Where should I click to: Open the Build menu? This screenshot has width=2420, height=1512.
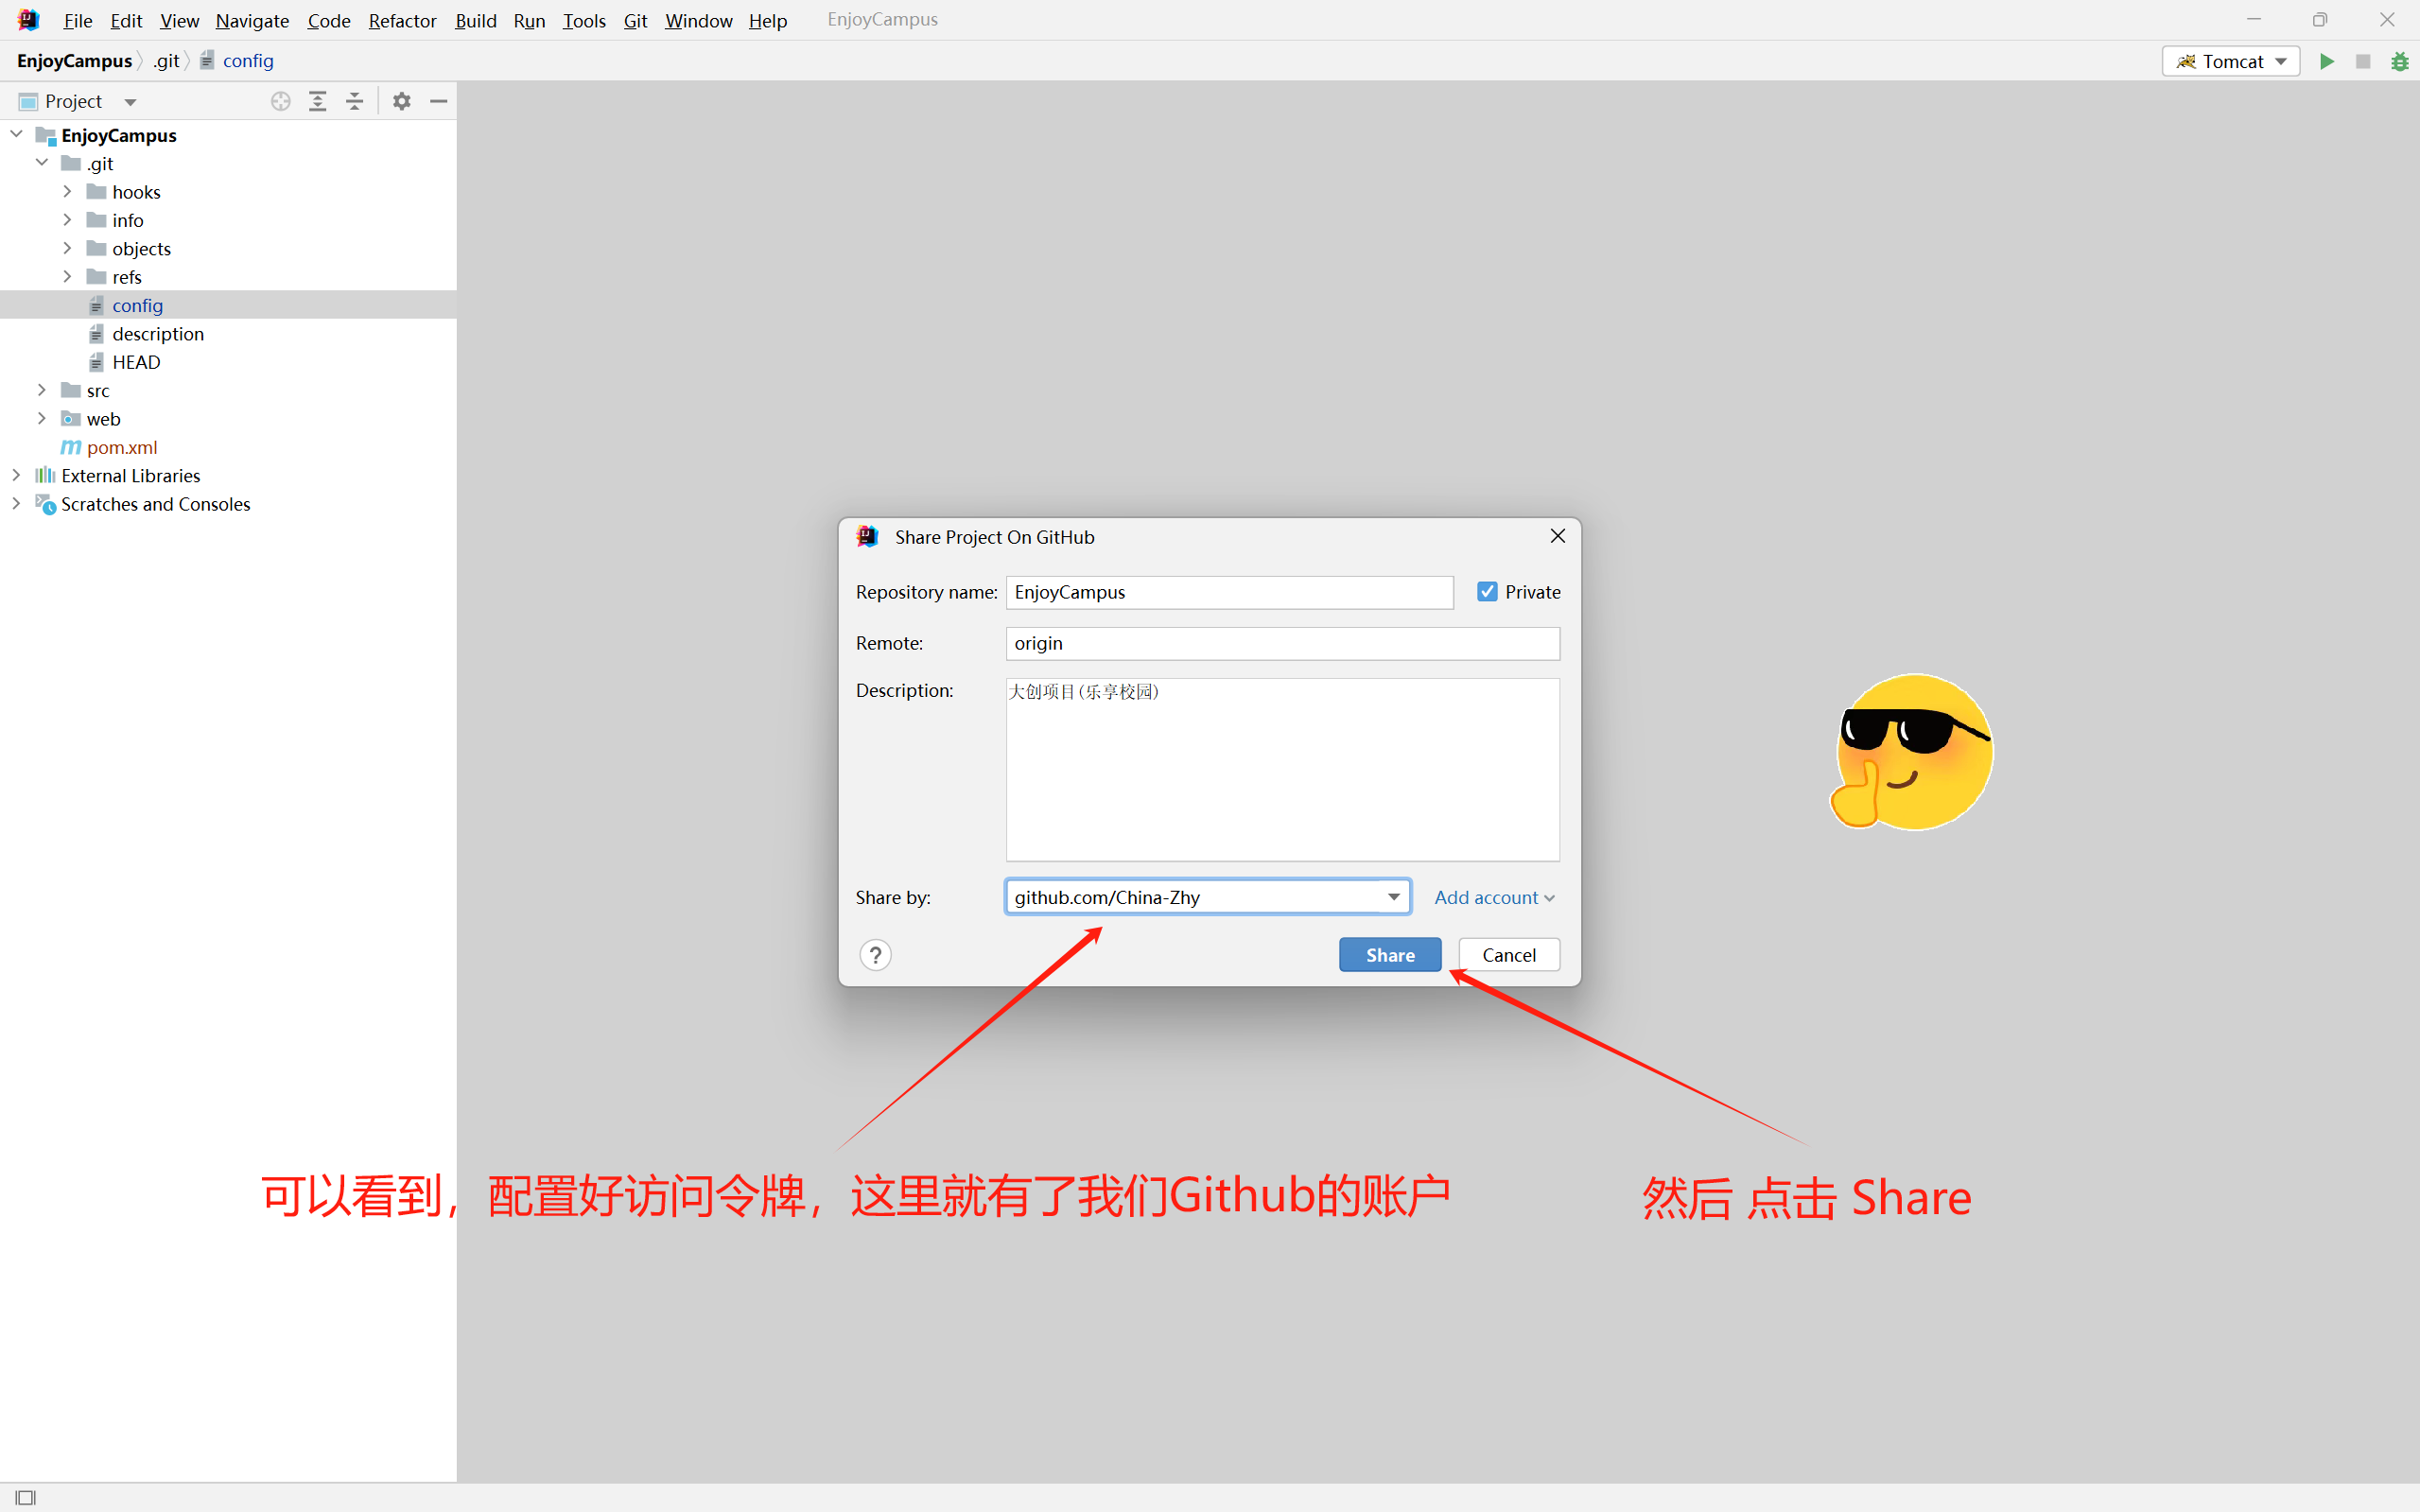[475, 20]
